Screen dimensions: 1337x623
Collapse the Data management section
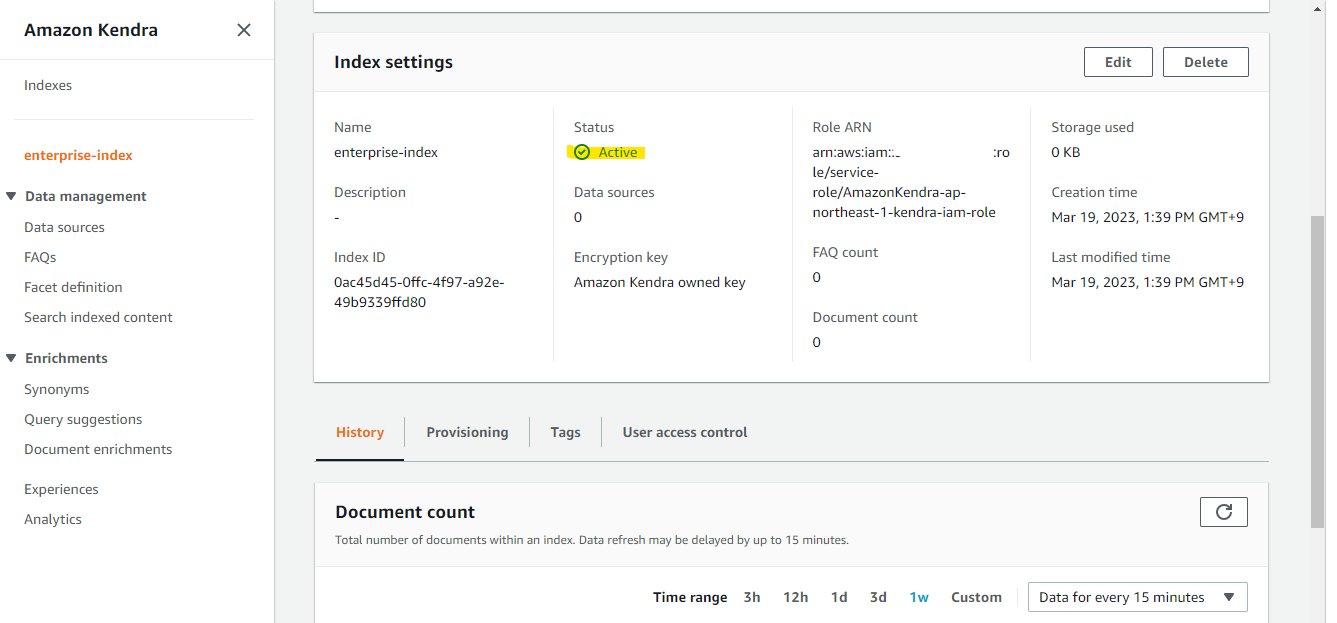tap(10, 196)
